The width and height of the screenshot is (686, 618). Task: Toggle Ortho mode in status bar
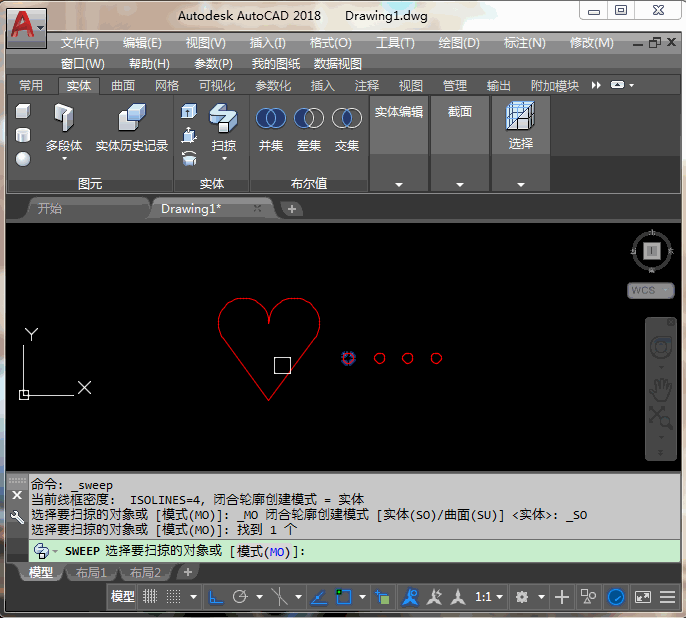216,597
